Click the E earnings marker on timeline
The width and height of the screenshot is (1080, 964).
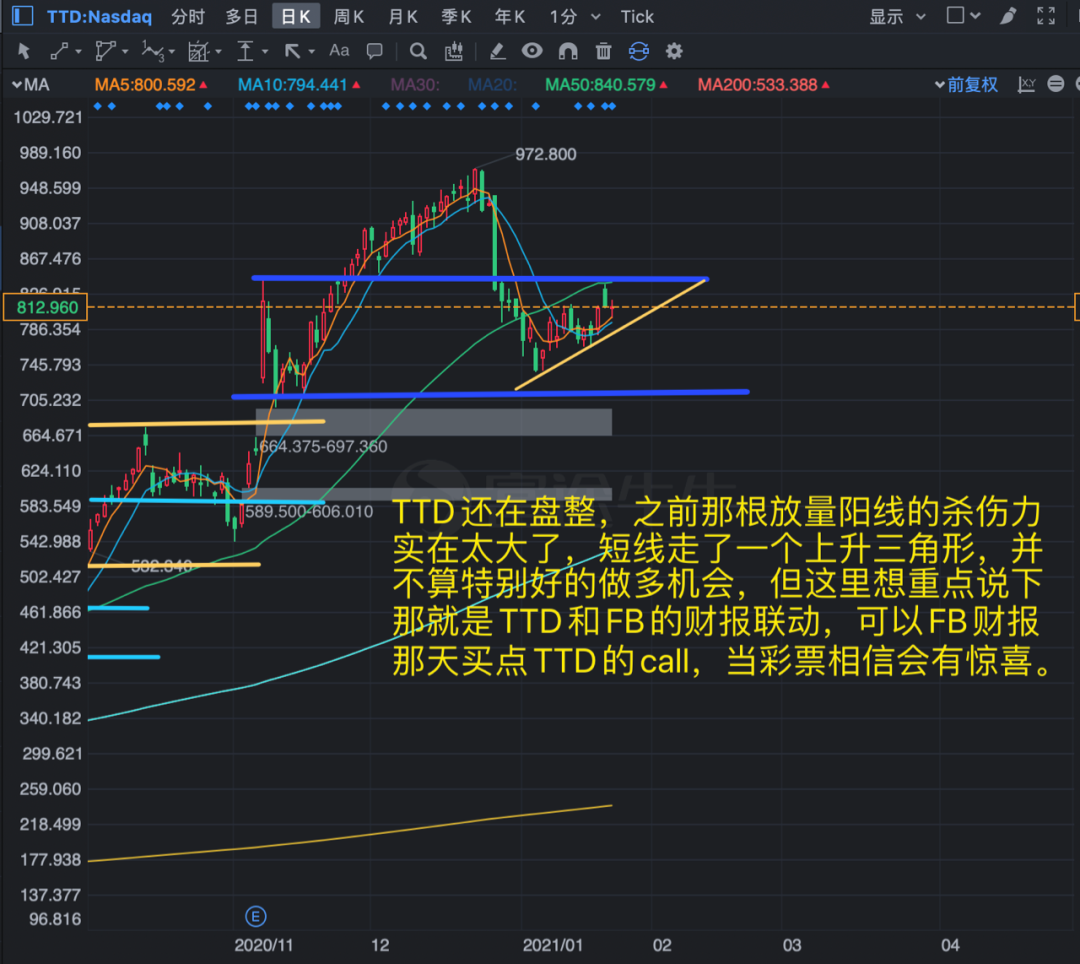pos(256,916)
